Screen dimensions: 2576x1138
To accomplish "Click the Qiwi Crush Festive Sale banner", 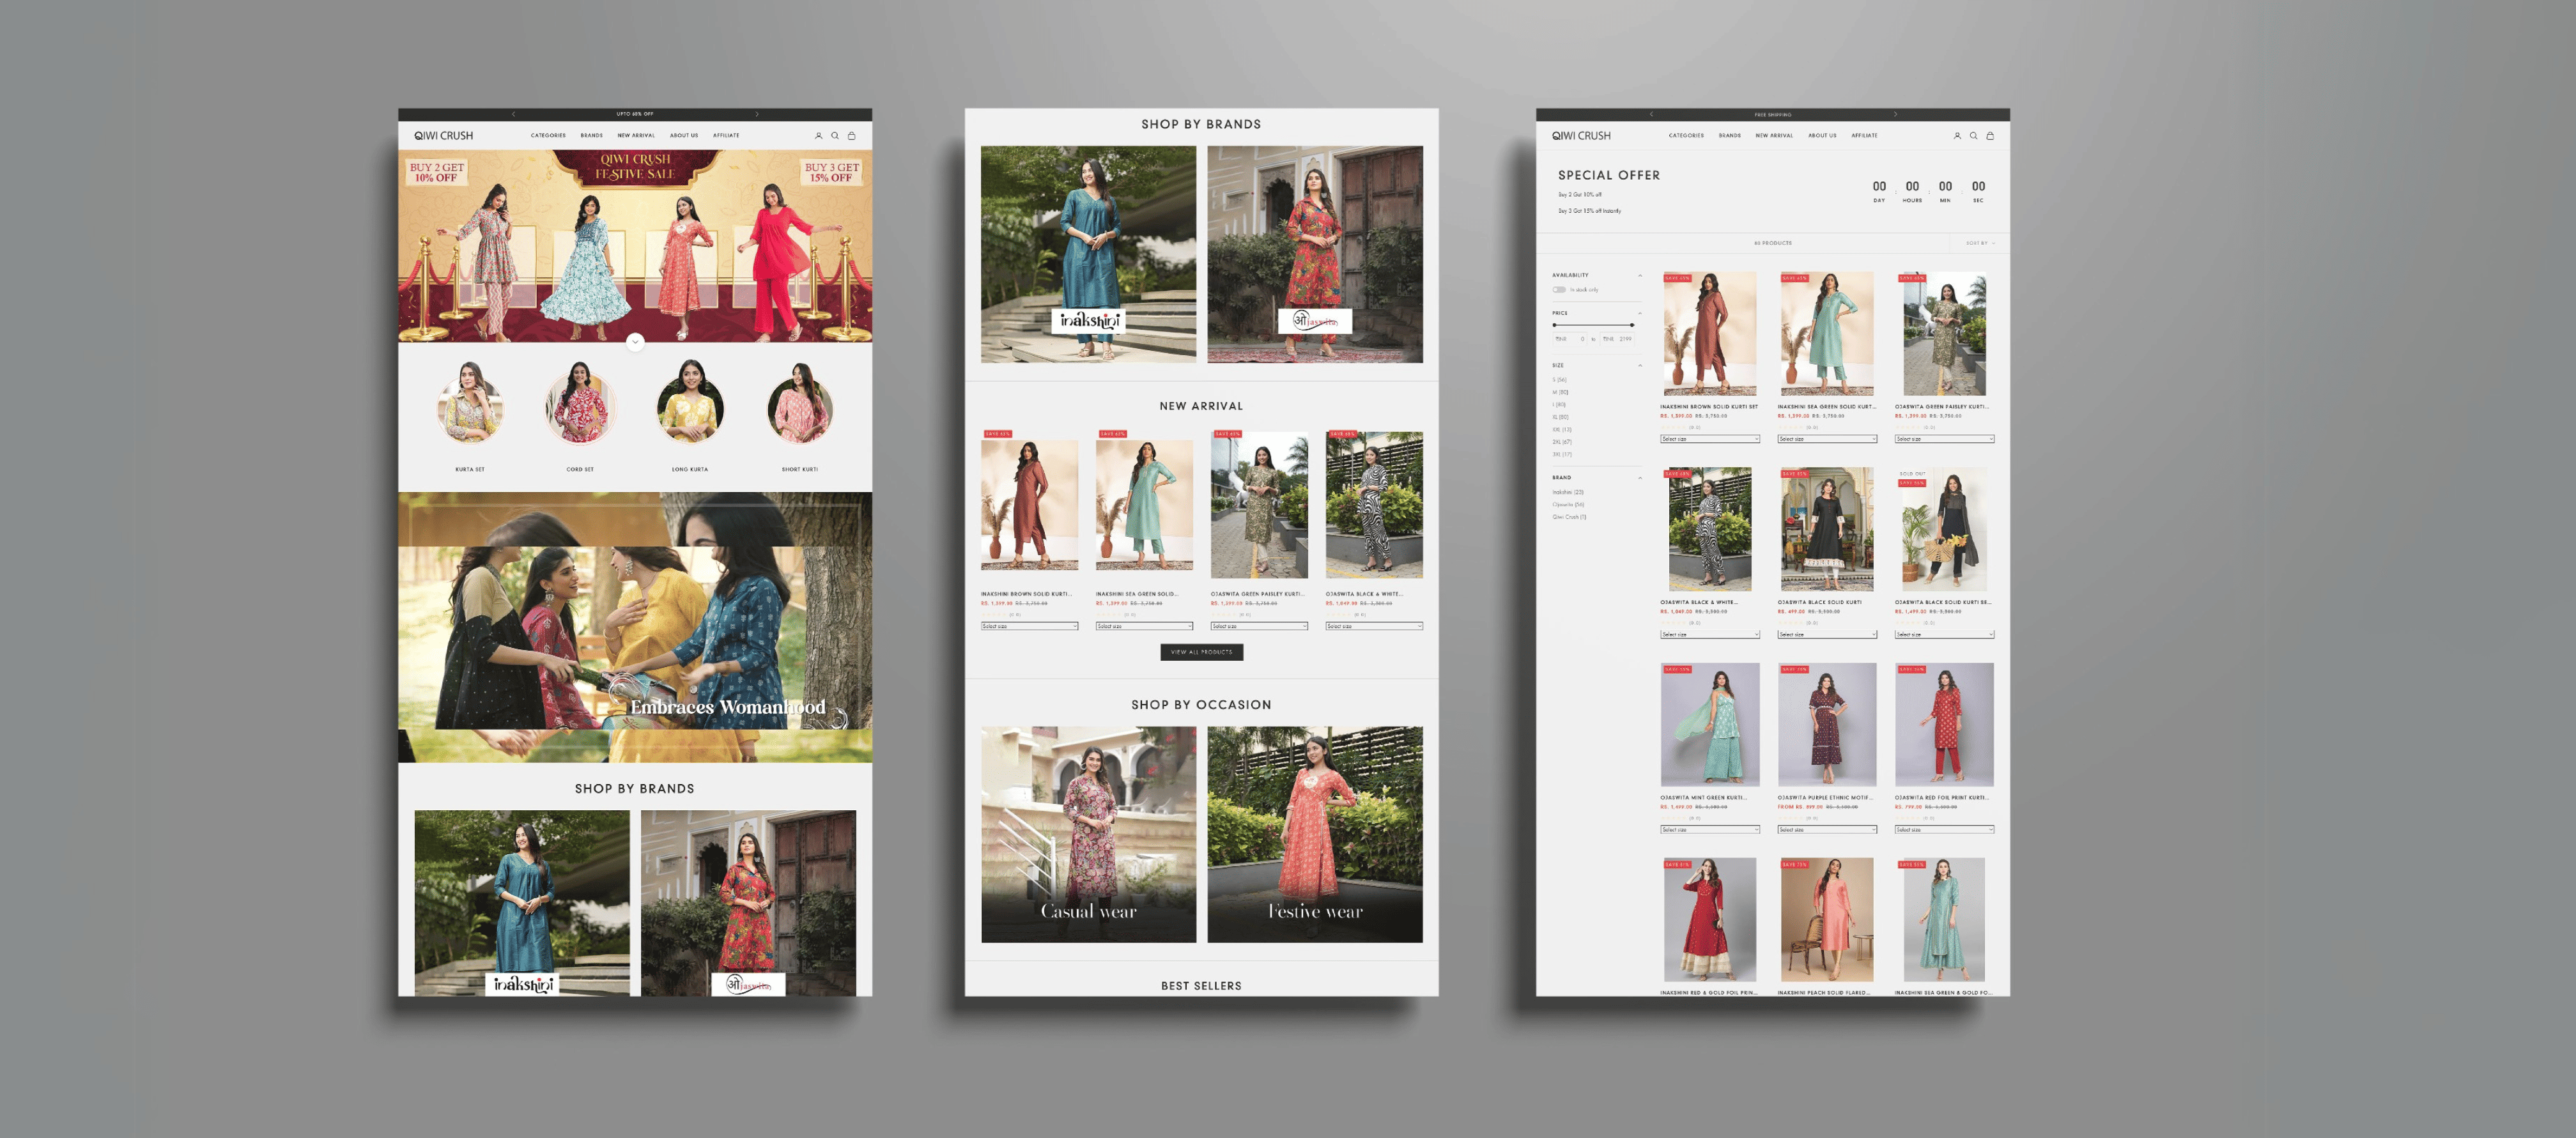I will coord(635,246).
